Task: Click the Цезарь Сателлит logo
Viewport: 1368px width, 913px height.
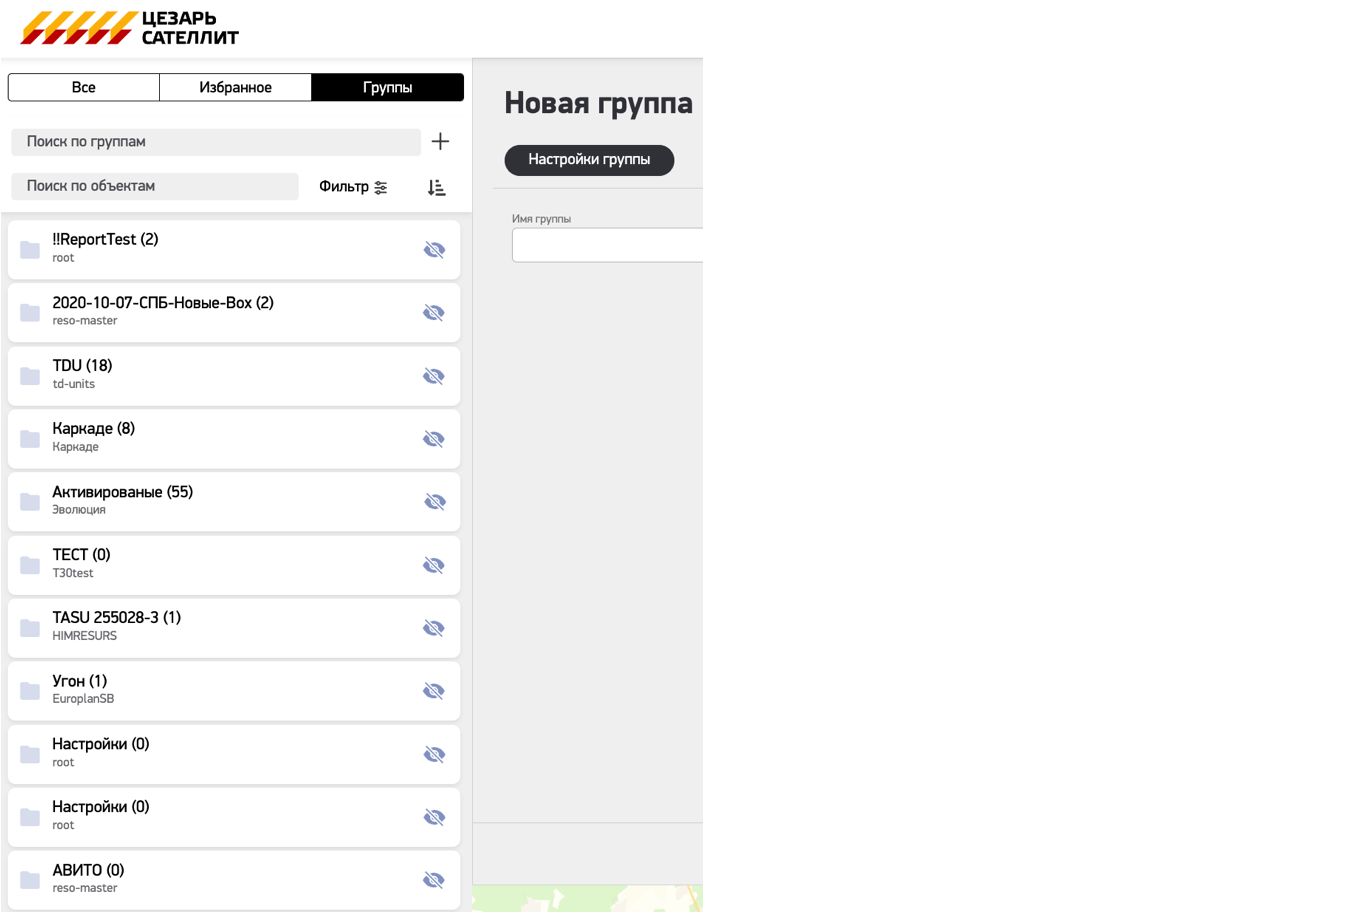Action: 130,28
